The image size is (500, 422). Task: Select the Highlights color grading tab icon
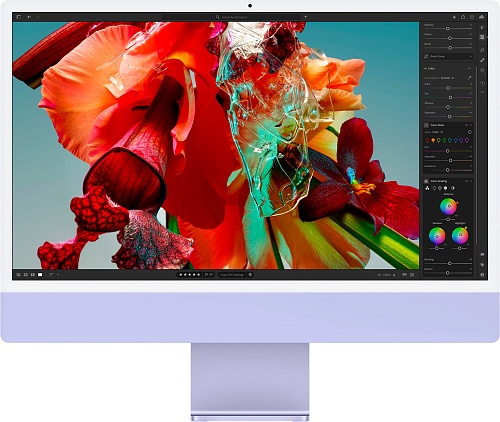click(x=446, y=188)
